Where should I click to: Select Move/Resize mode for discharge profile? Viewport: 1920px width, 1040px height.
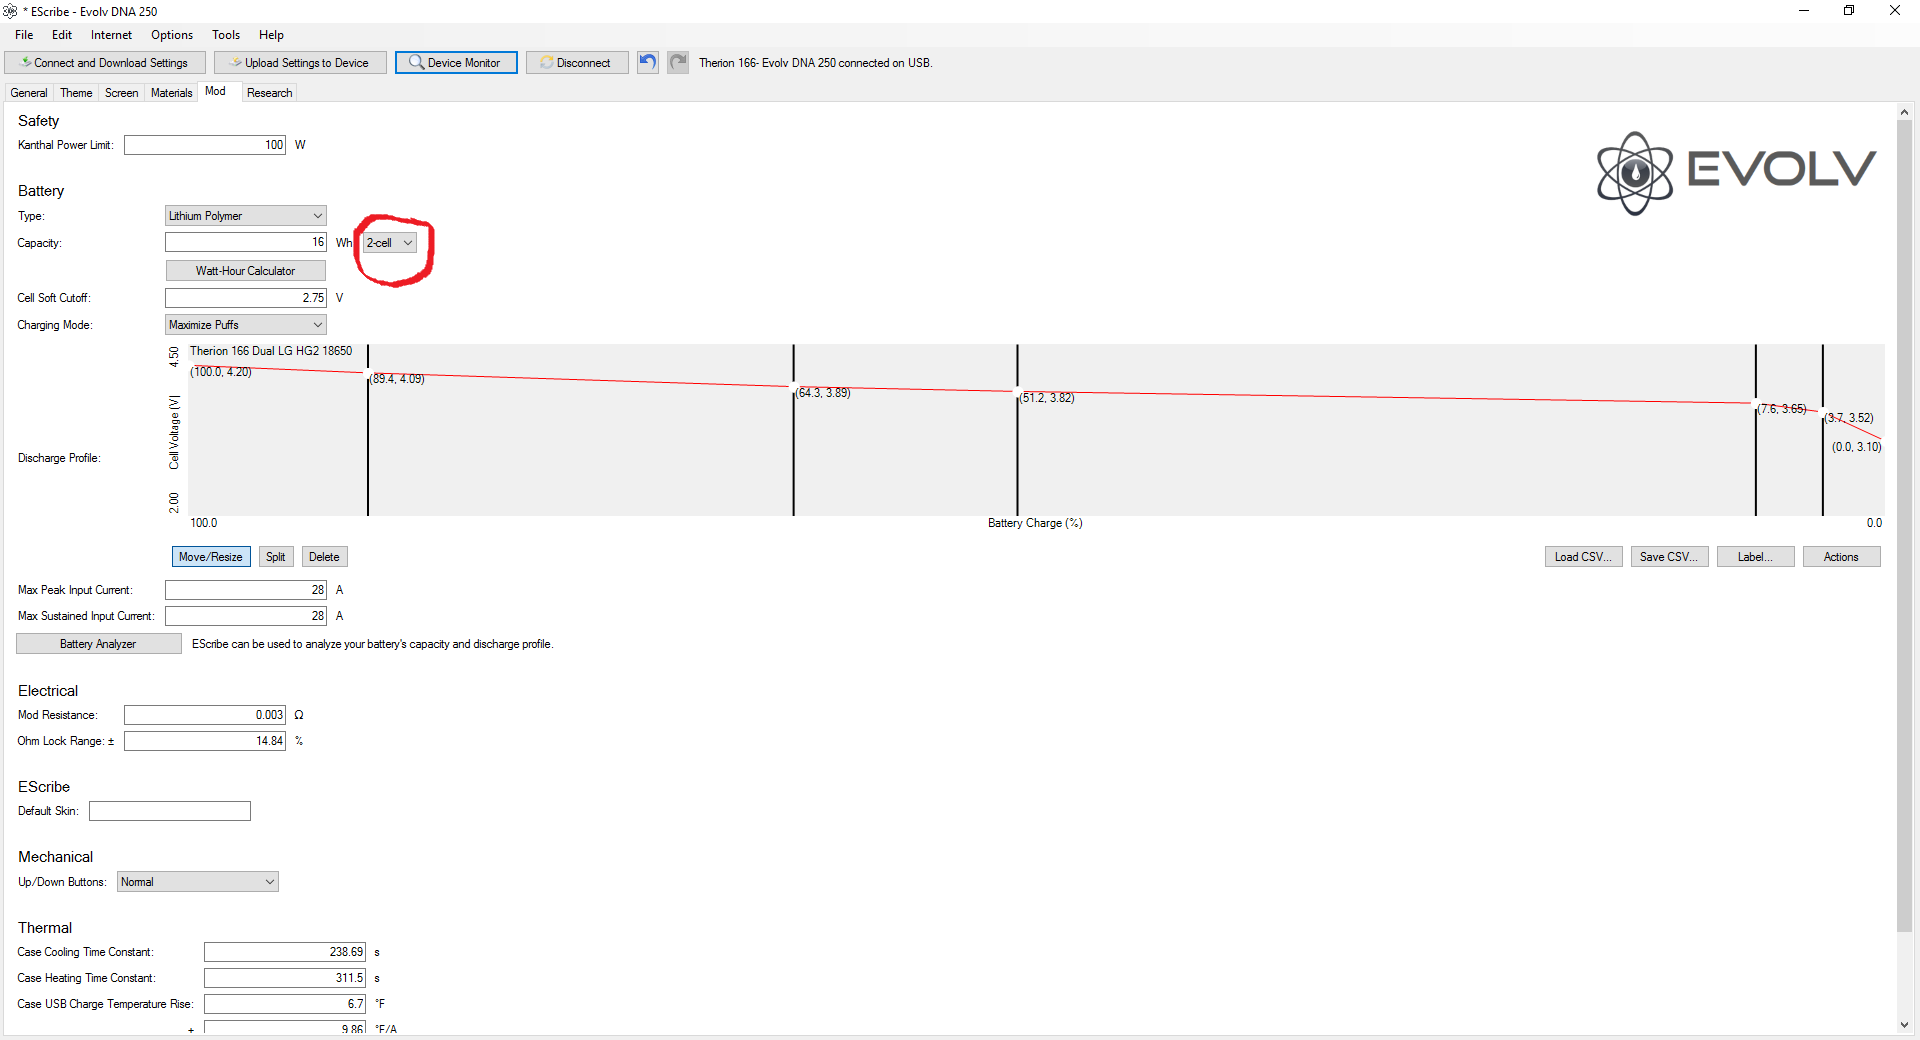coord(211,557)
